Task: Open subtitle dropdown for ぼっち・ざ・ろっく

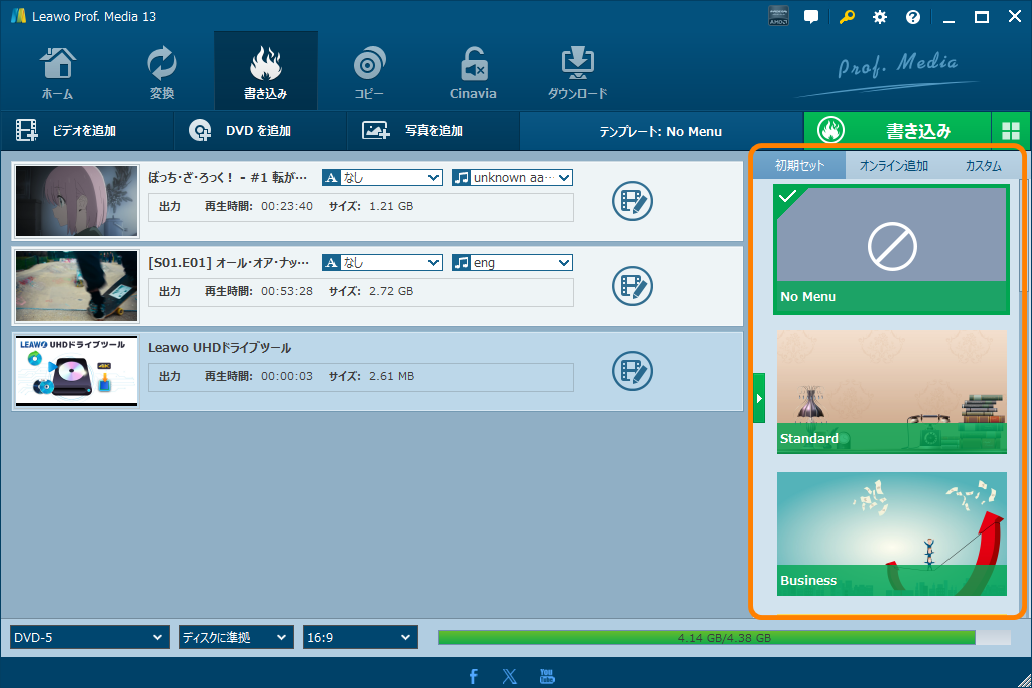Action: 382,177
